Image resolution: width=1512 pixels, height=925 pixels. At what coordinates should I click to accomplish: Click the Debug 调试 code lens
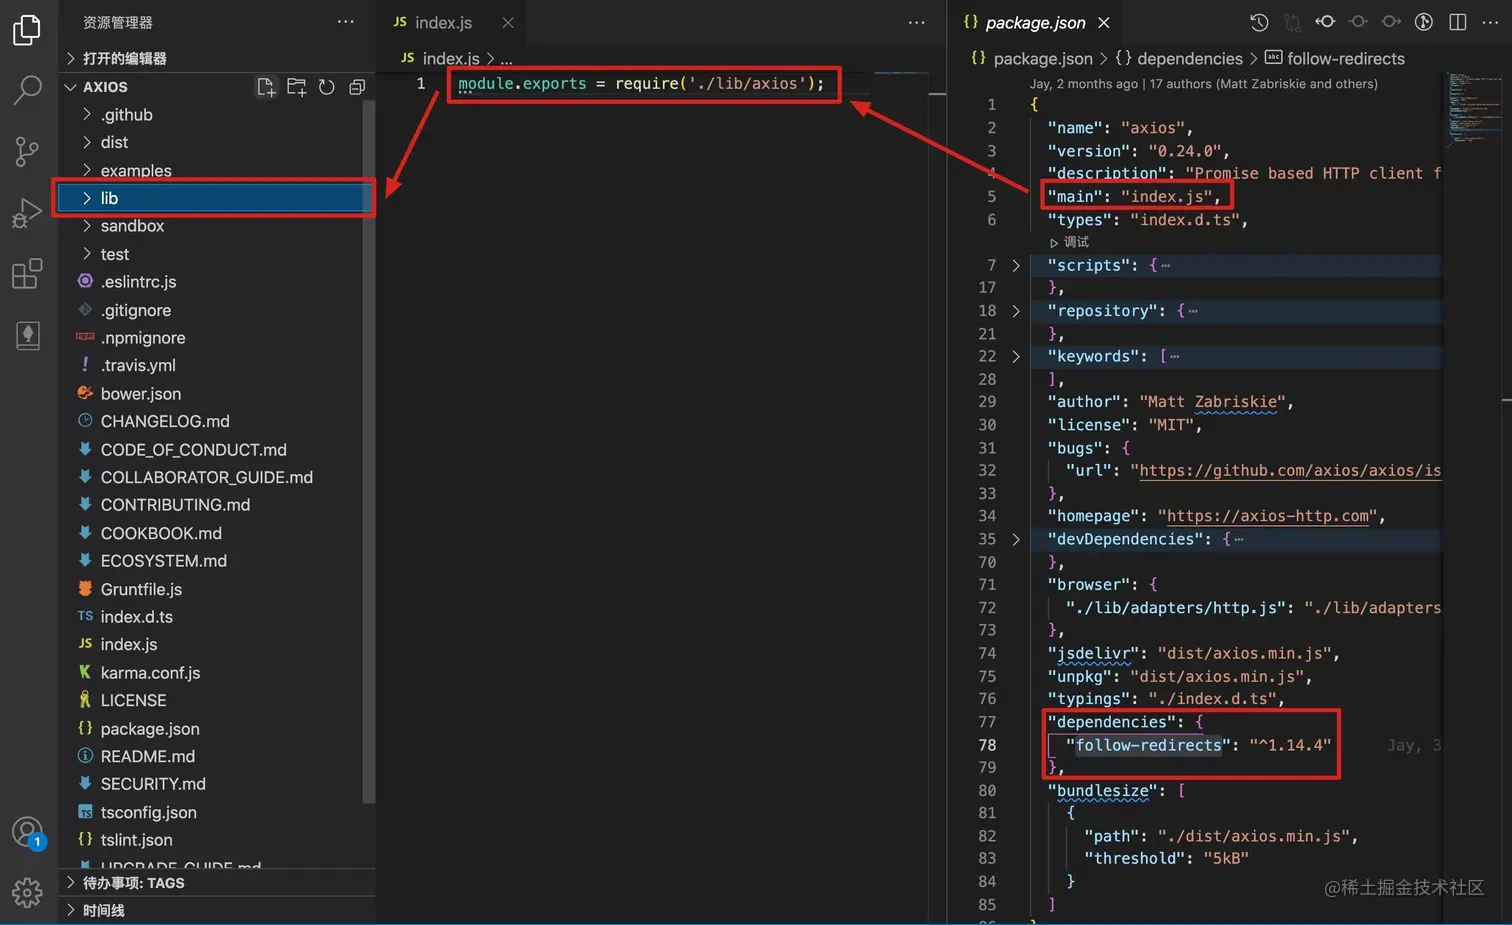pos(1070,242)
